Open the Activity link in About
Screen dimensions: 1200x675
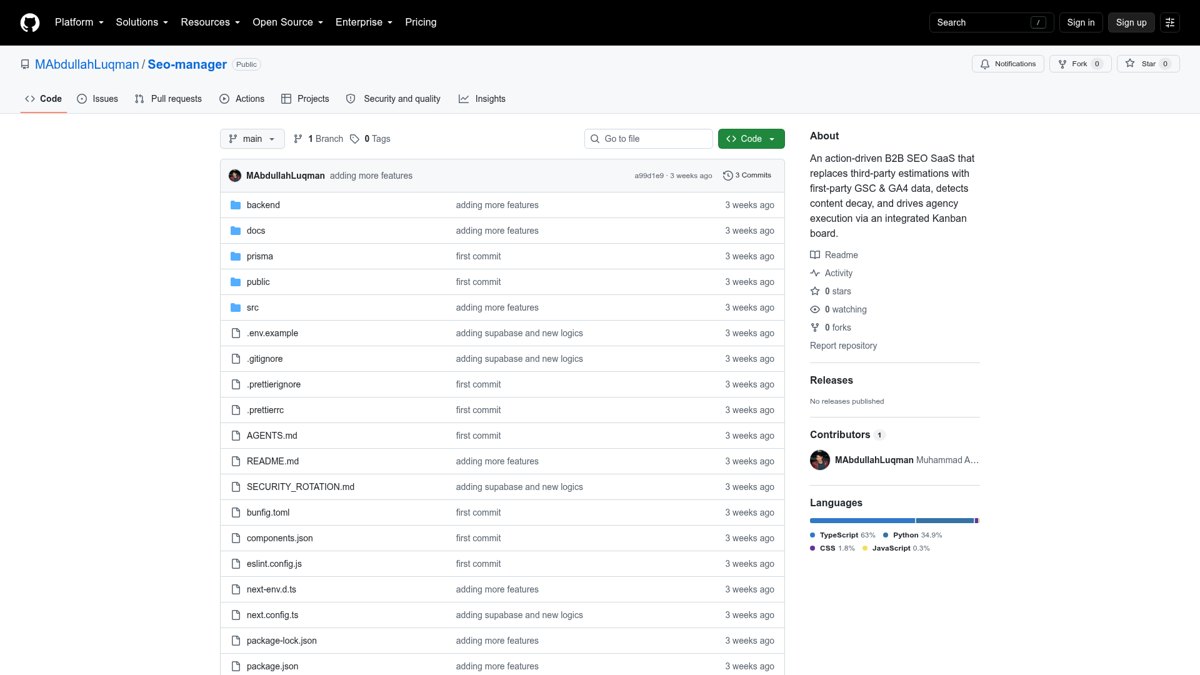click(x=831, y=273)
